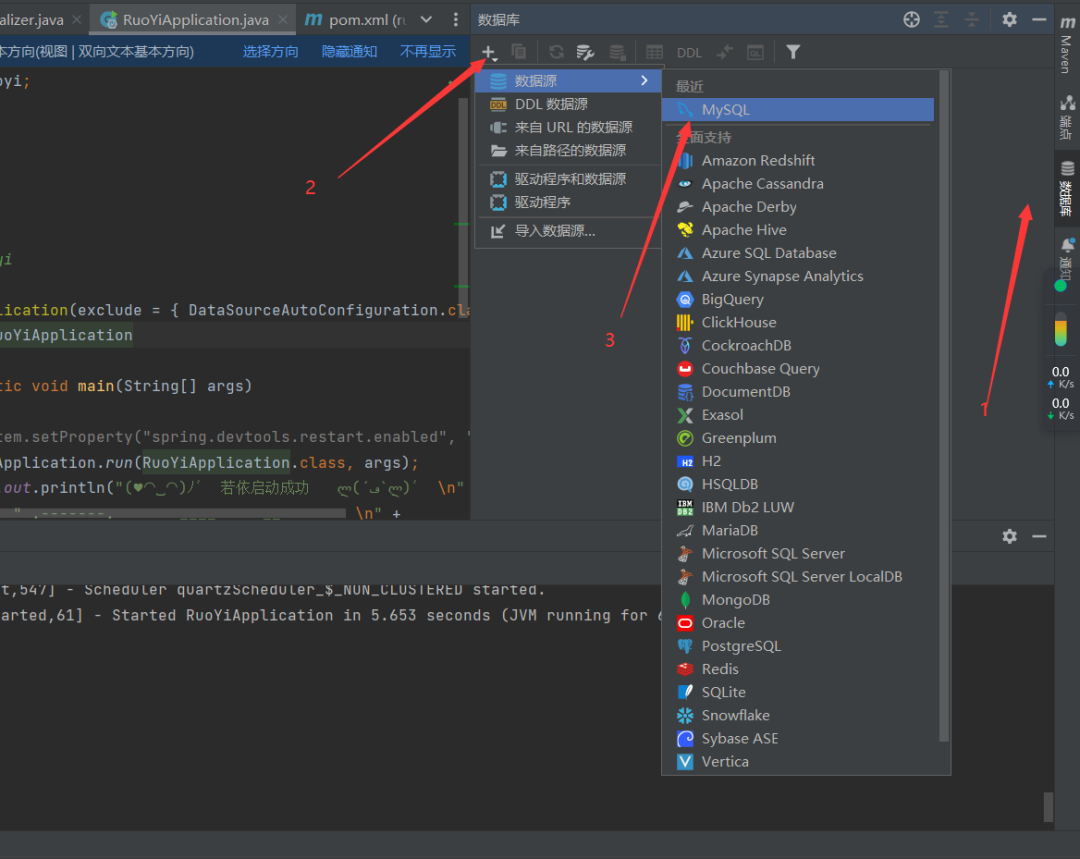Open datasource properties wrench icon

585,52
